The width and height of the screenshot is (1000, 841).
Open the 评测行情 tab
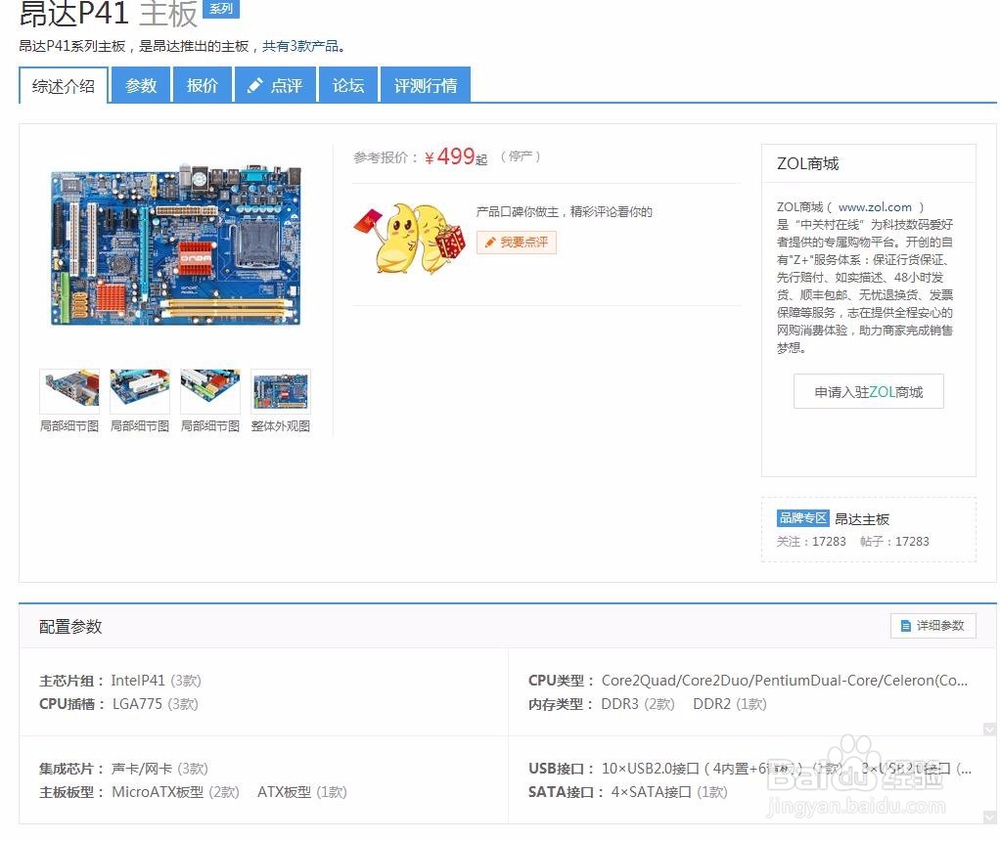click(426, 85)
